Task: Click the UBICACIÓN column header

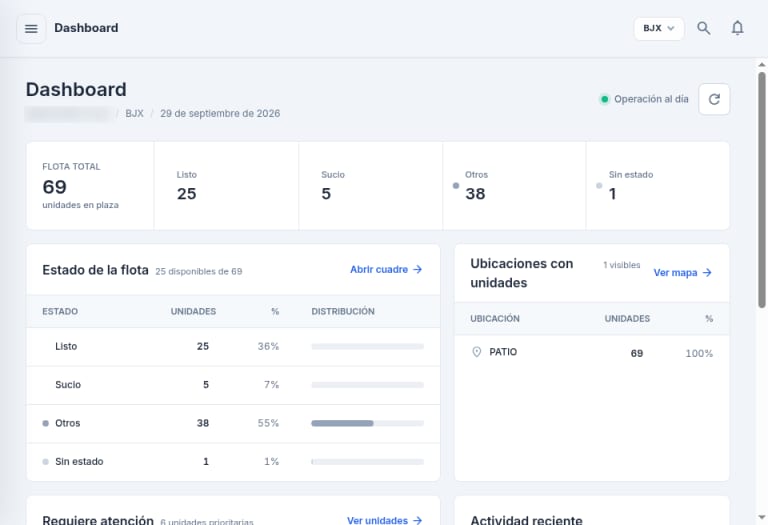Action: [495, 319]
